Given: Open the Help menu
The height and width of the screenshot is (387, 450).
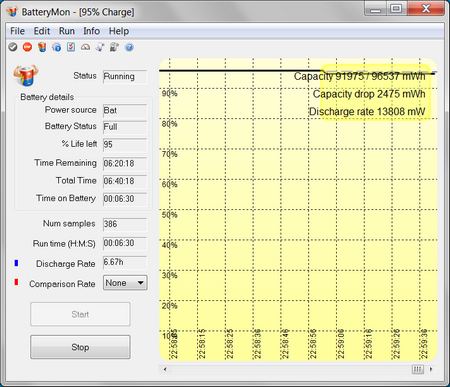Looking at the screenshot, I should (x=119, y=31).
